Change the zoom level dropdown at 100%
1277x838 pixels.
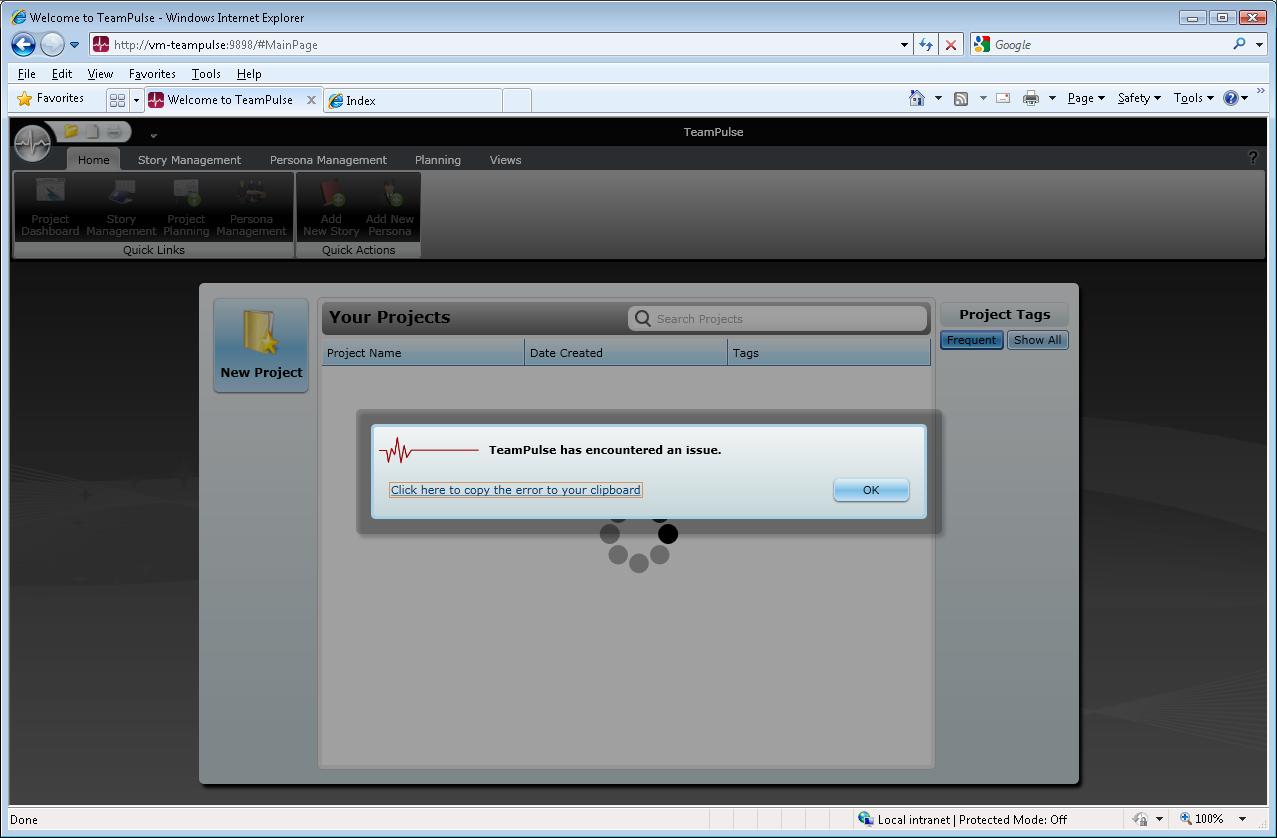pyautogui.click(x=1242, y=819)
